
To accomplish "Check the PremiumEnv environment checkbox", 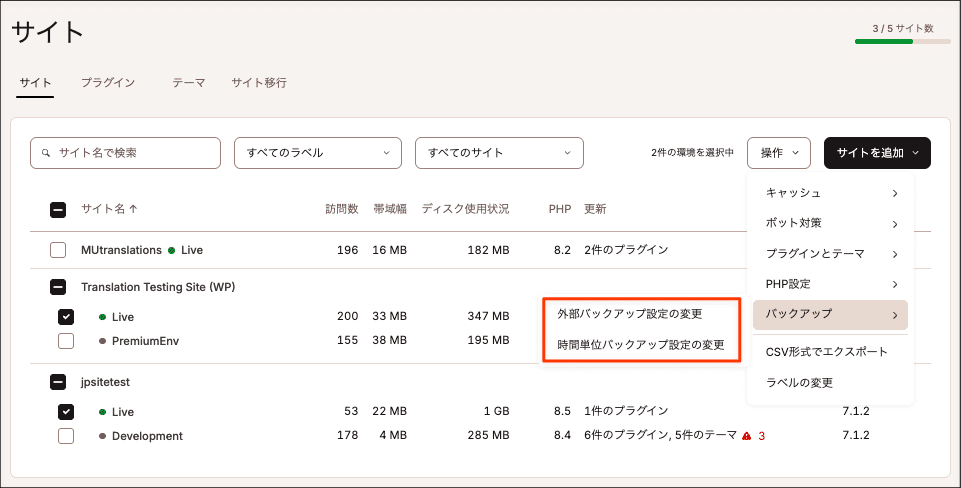I will tap(66, 341).
